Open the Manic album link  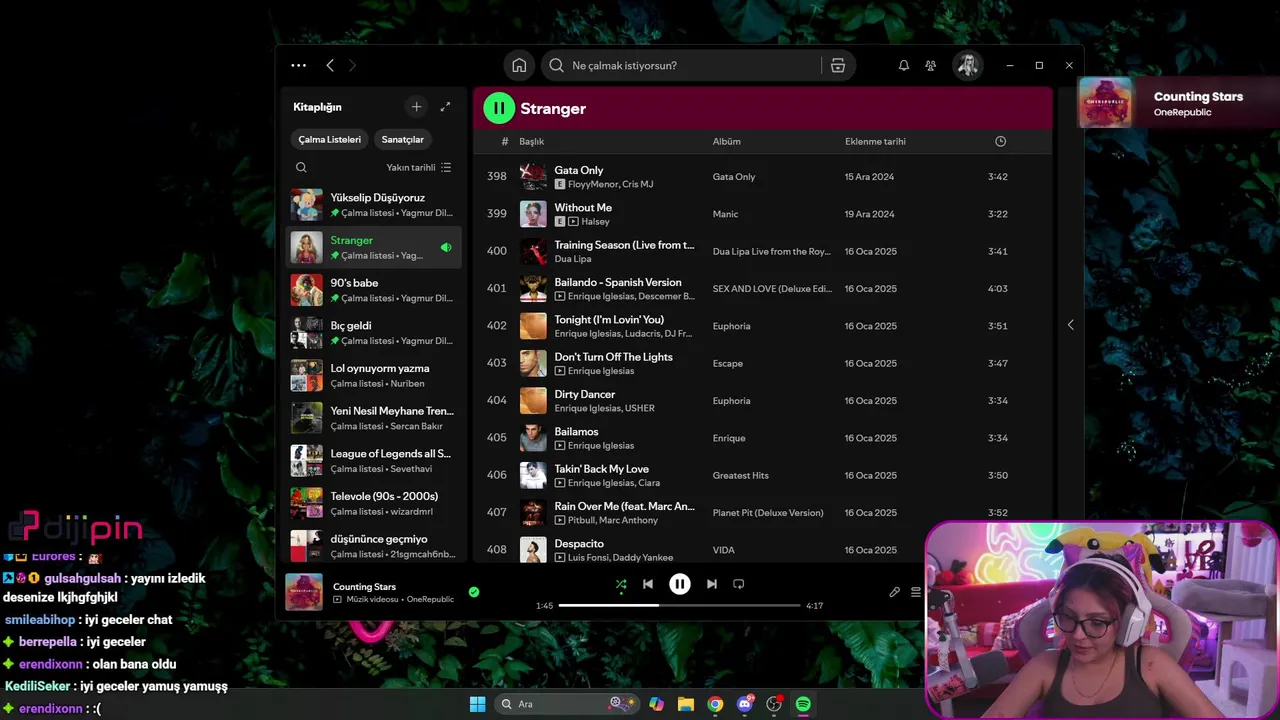click(725, 214)
